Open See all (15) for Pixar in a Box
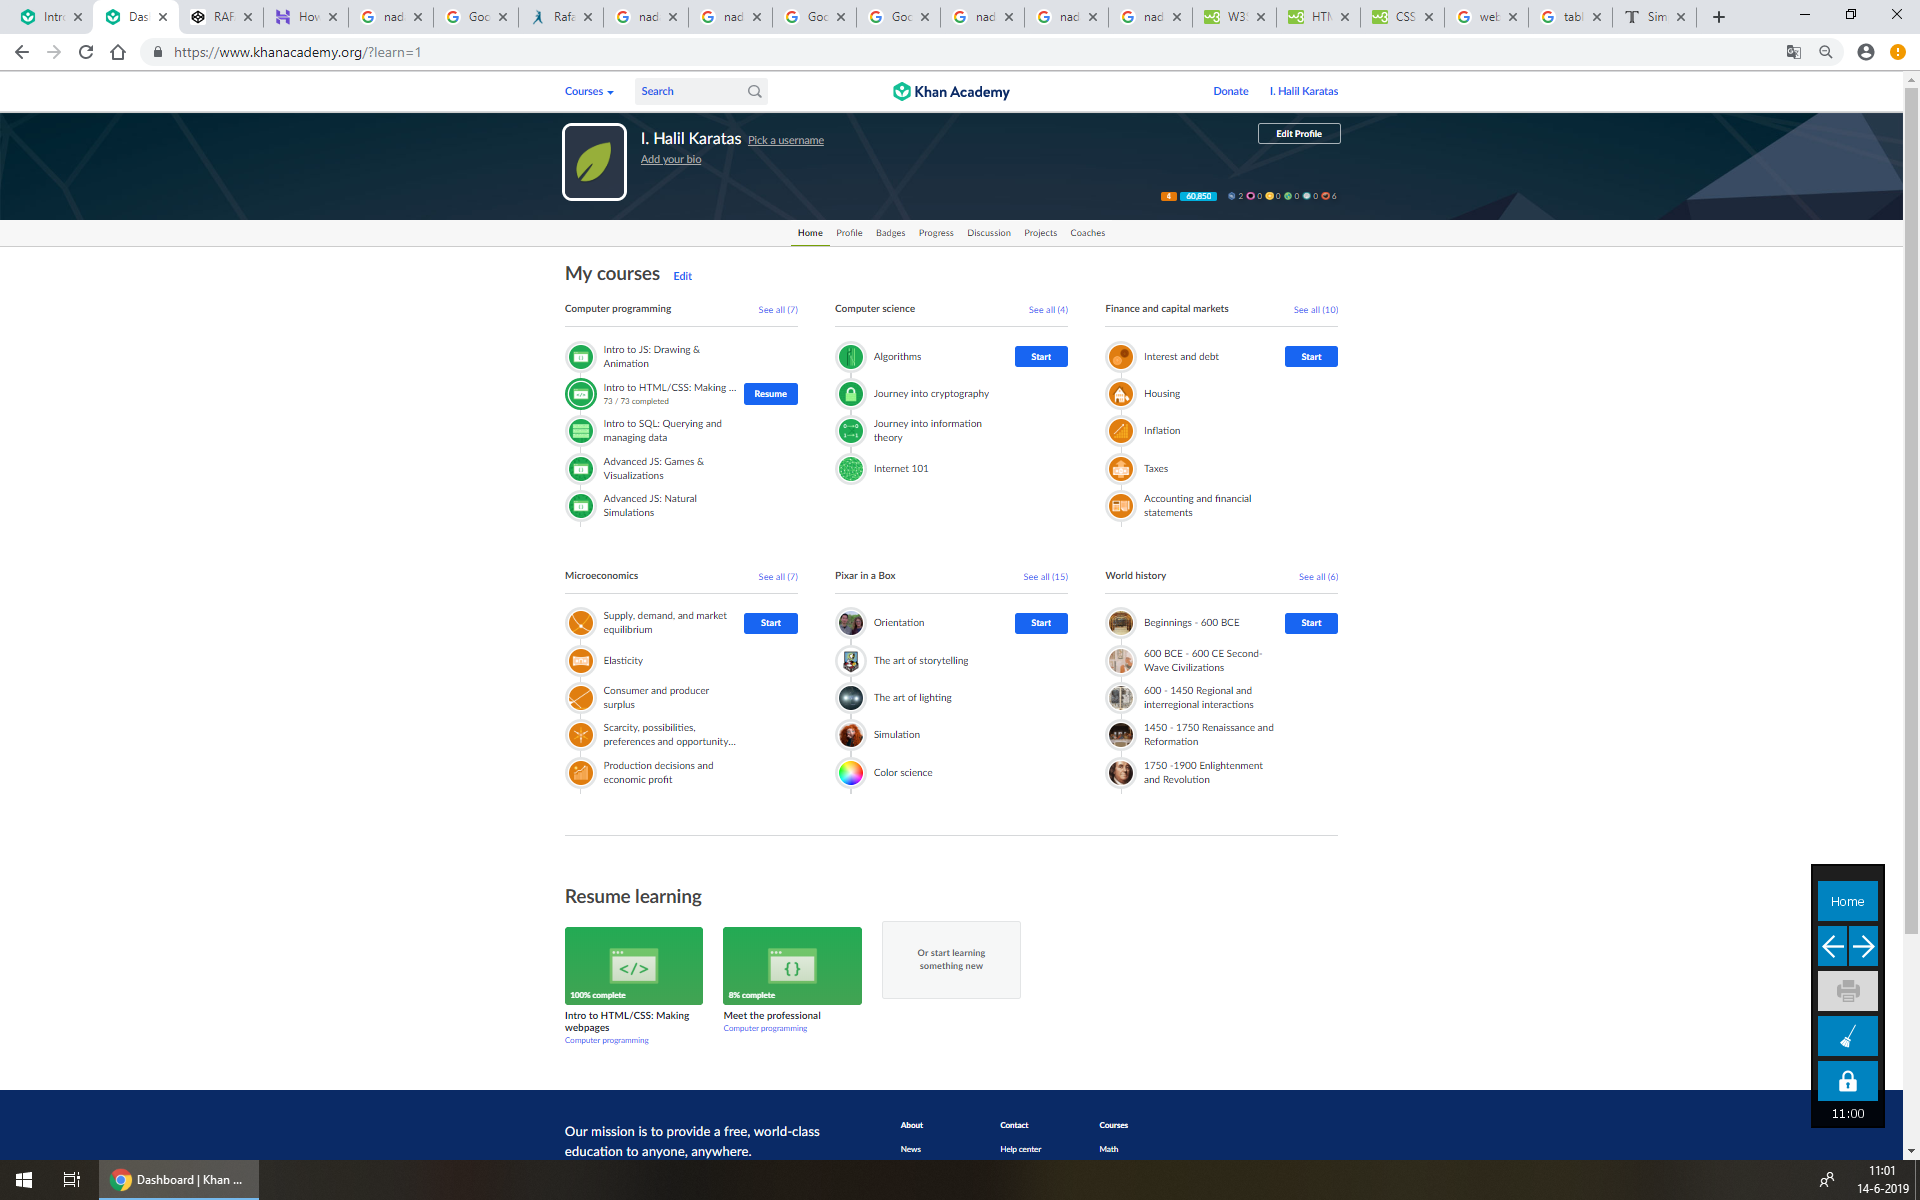This screenshot has width=1920, height=1200. click(x=1045, y=577)
